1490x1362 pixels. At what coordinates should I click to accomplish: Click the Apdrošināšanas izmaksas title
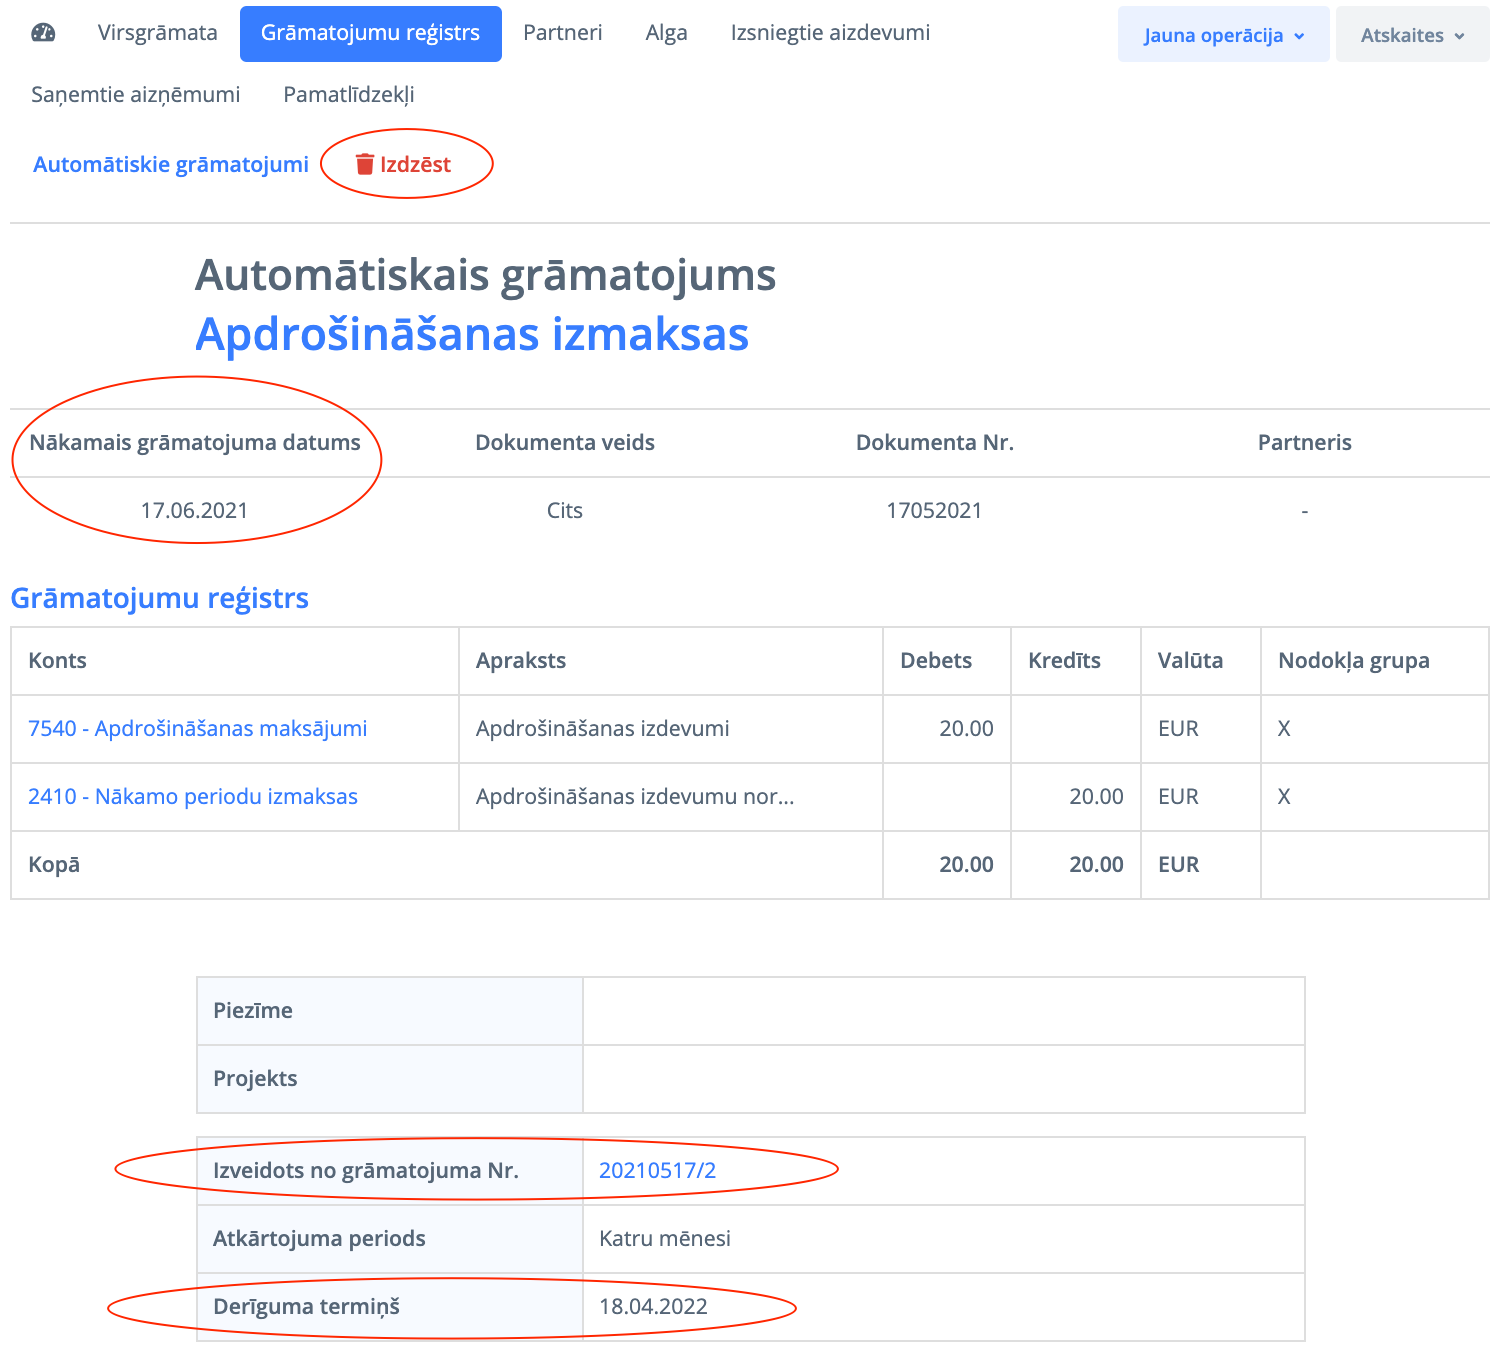point(471,334)
